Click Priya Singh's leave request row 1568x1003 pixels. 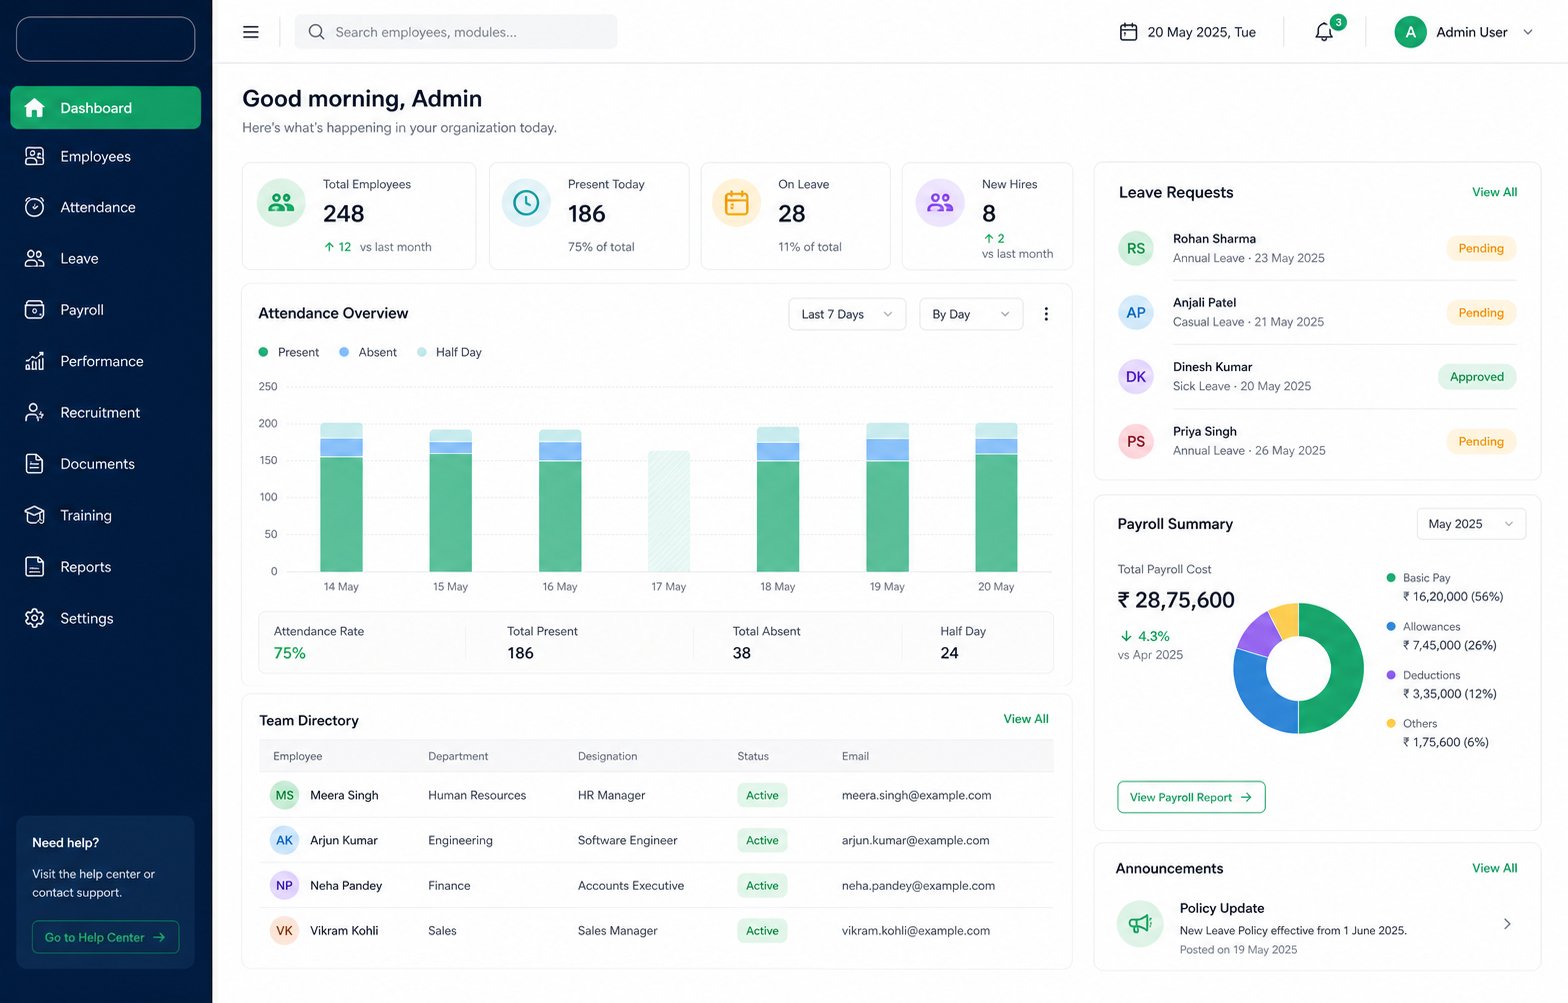click(1317, 441)
